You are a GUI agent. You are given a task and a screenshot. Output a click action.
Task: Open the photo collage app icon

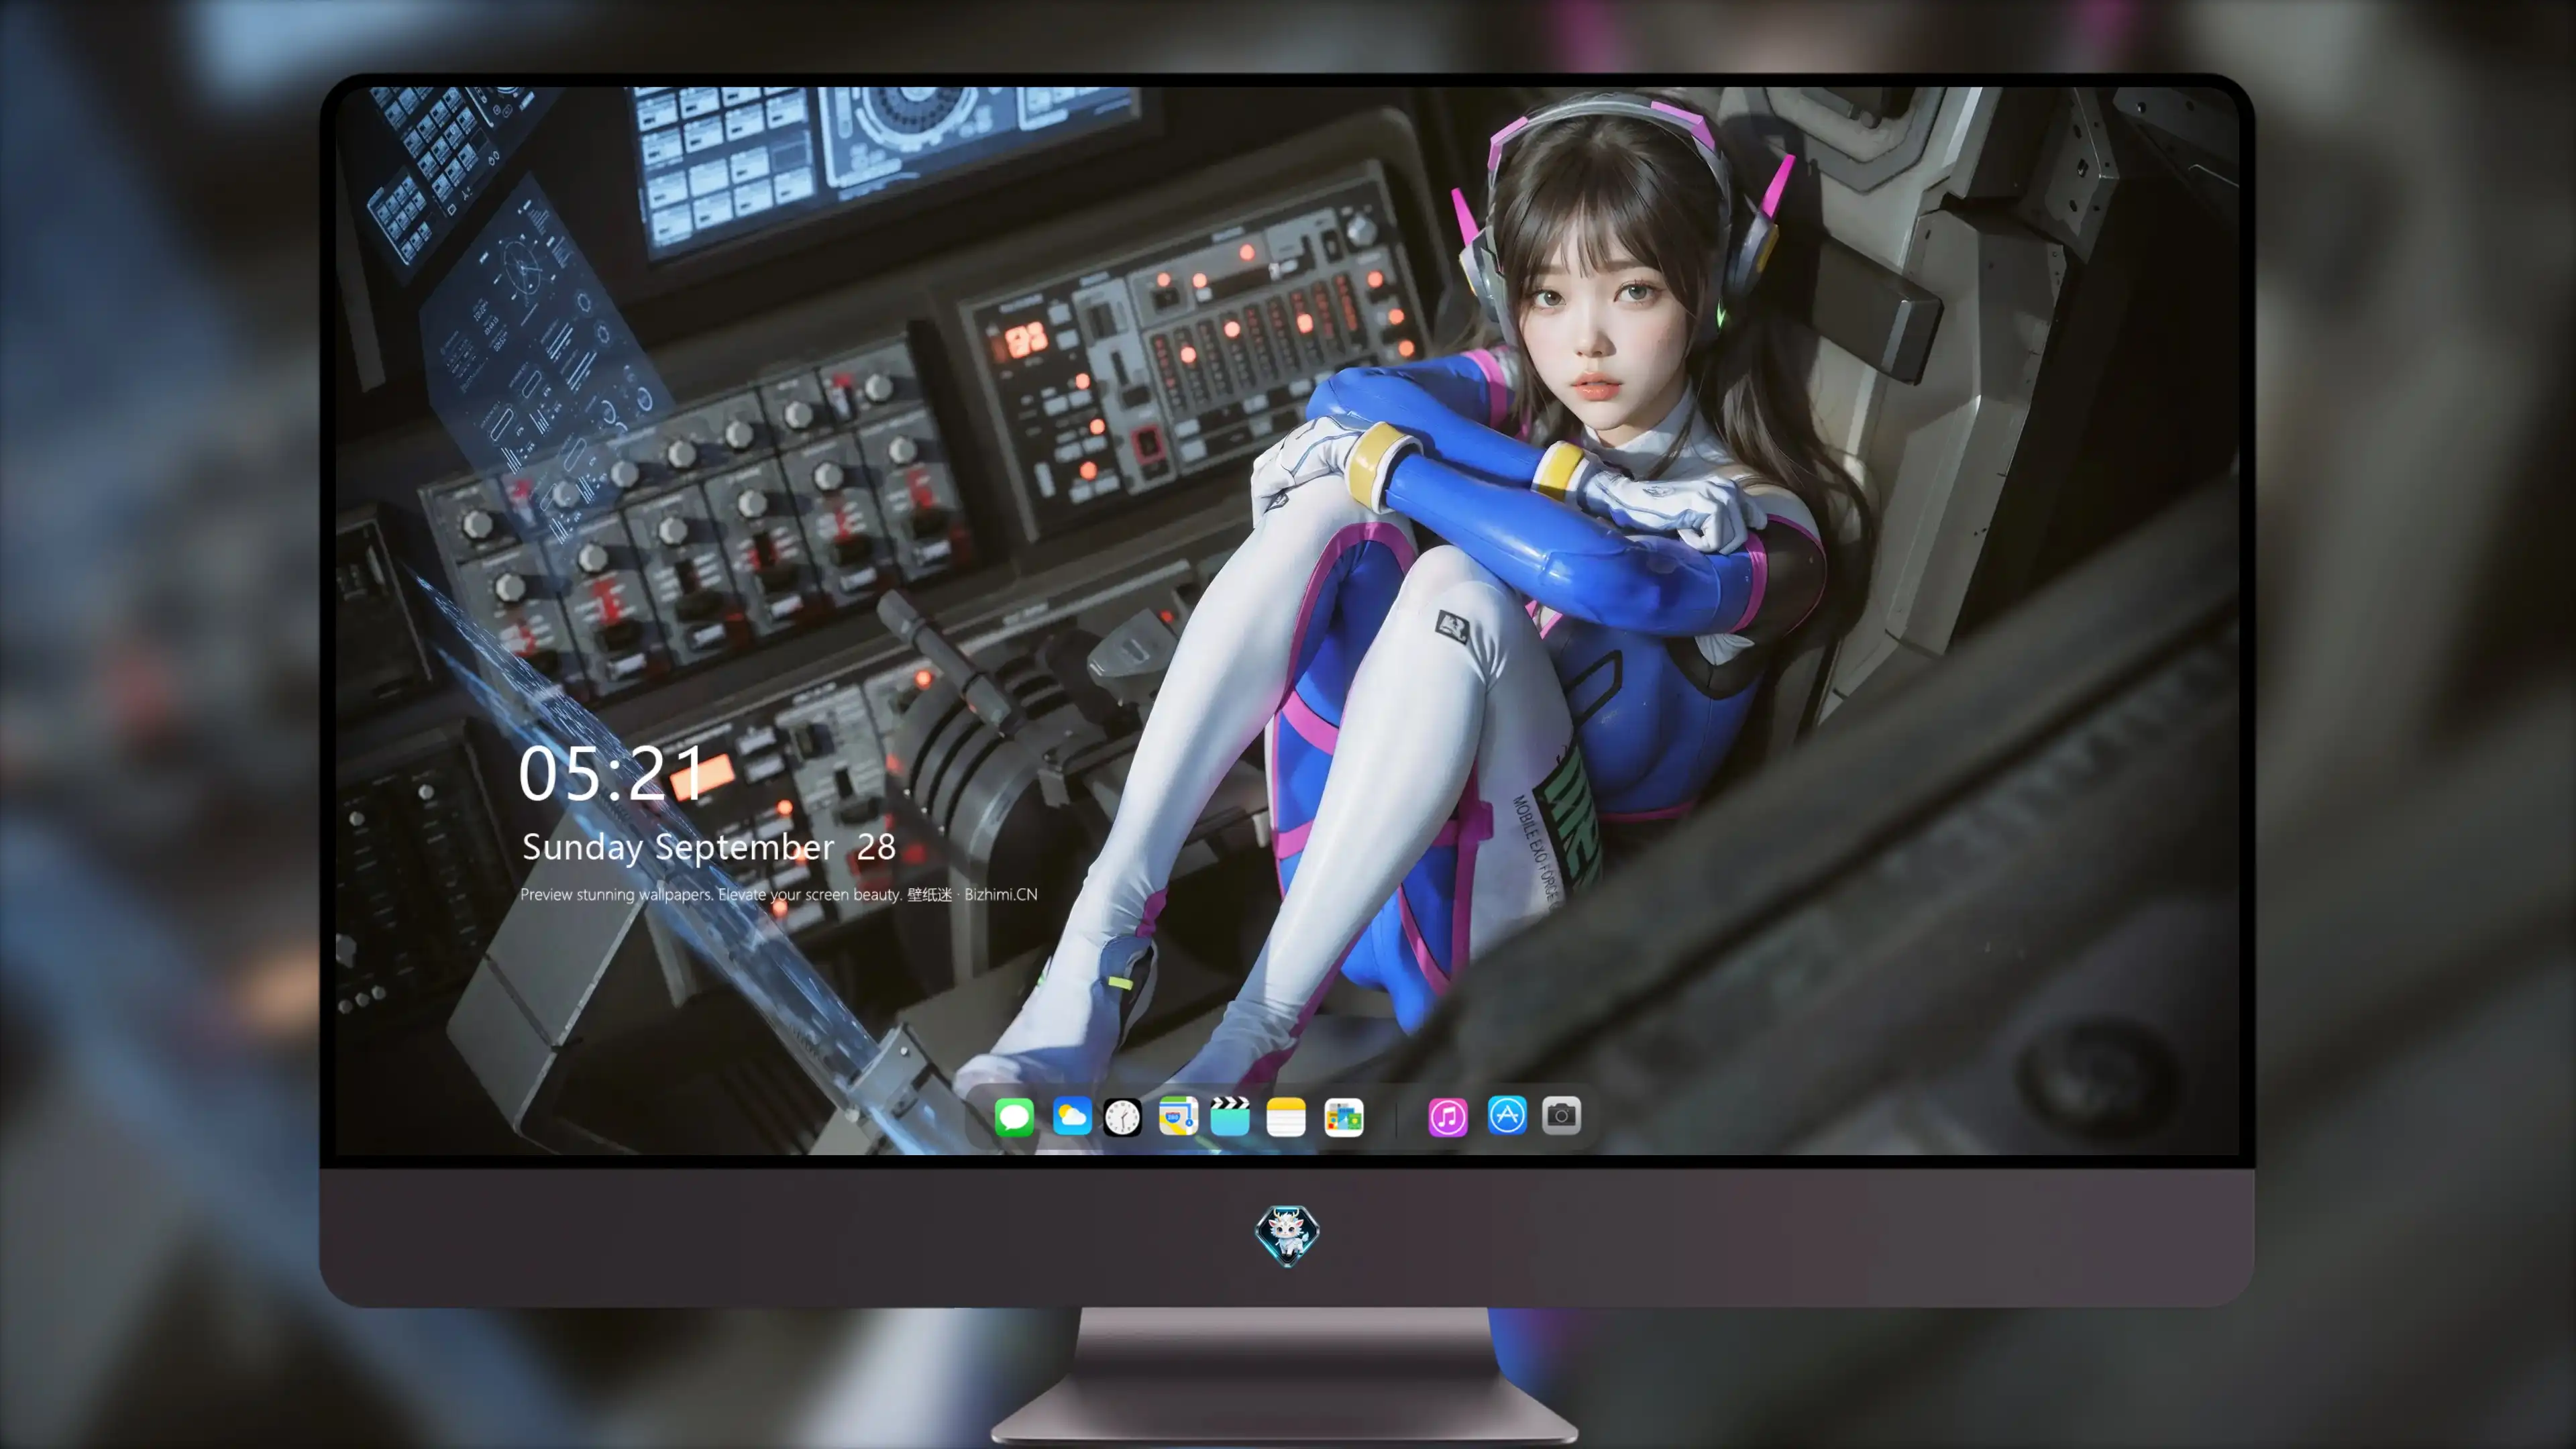pos(1343,1117)
